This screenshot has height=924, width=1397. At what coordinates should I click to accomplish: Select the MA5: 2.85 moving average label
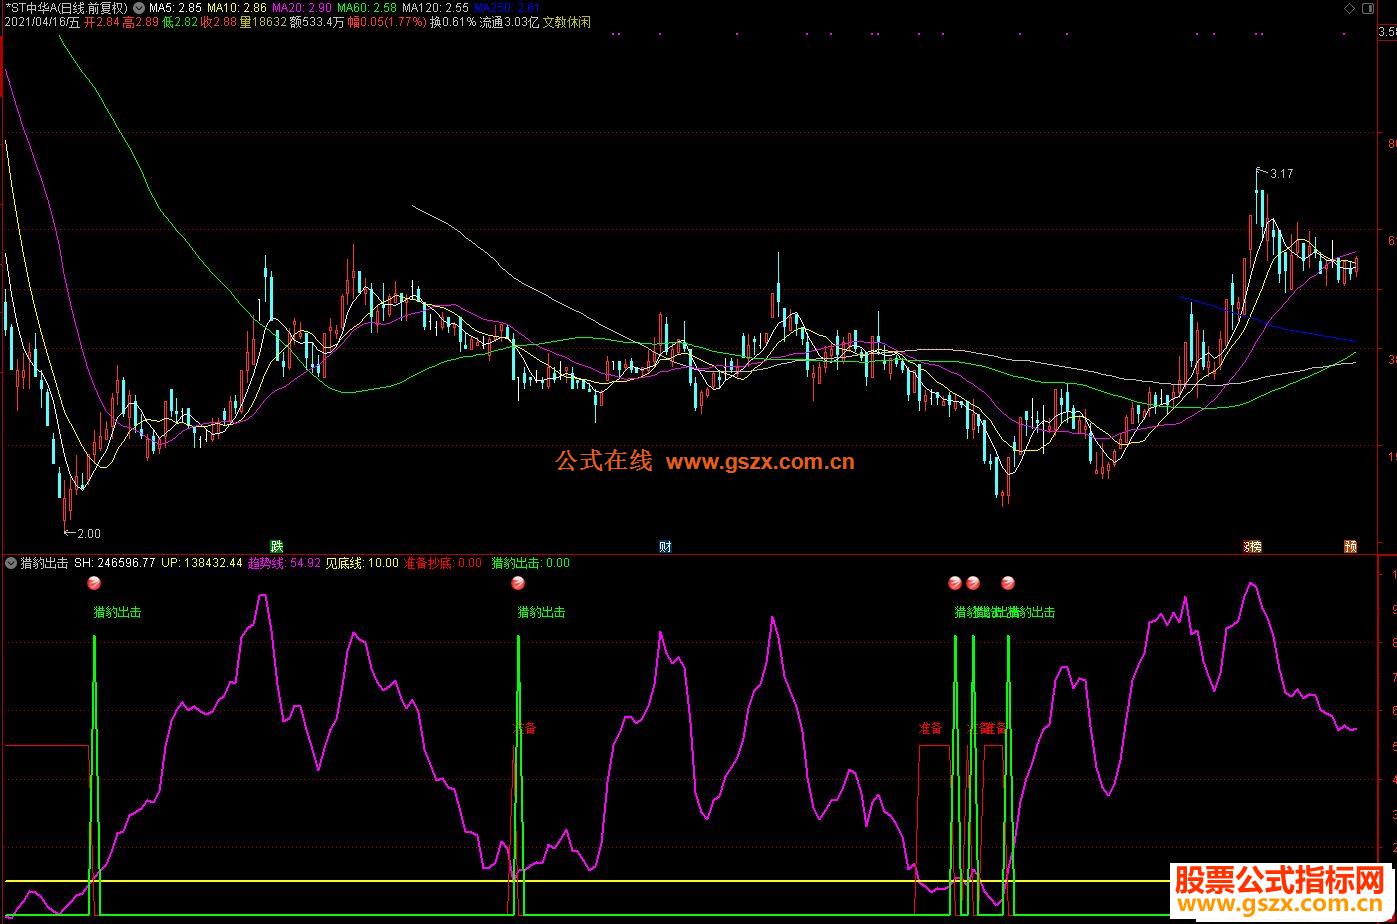coord(175,7)
